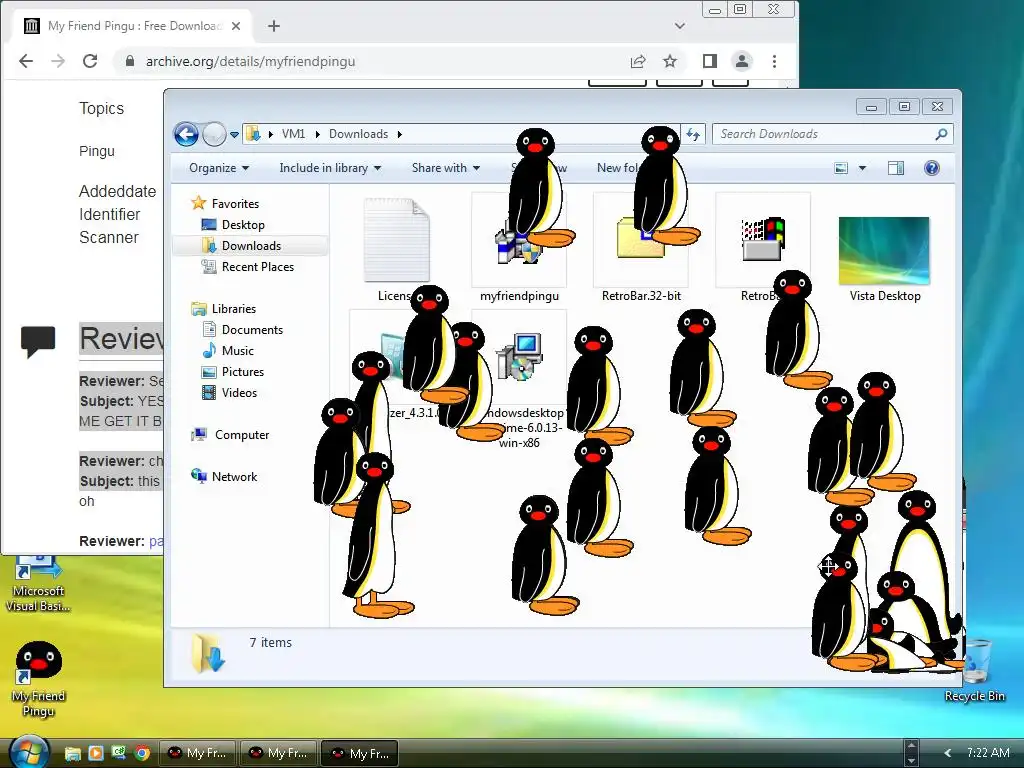Open a new Chrome tab
1024x768 pixels.
[x=274, y=26]
